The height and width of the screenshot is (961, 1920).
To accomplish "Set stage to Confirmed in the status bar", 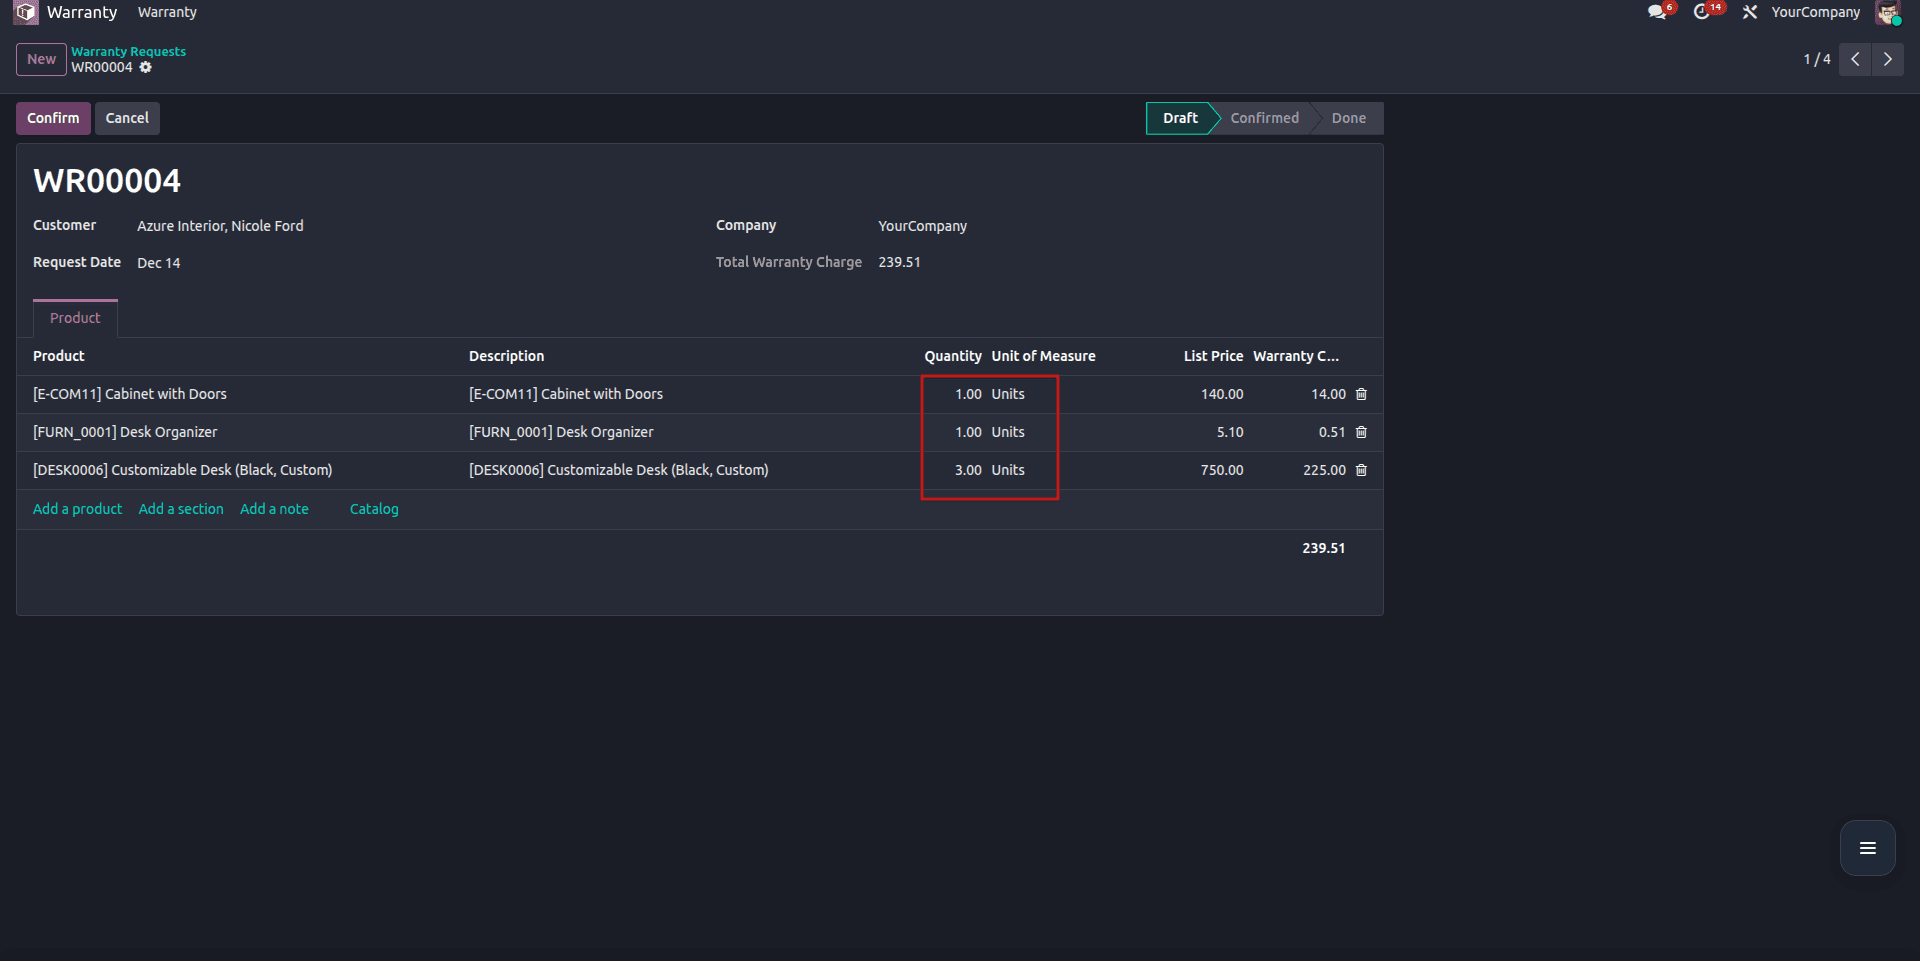I will [1264, 118].
